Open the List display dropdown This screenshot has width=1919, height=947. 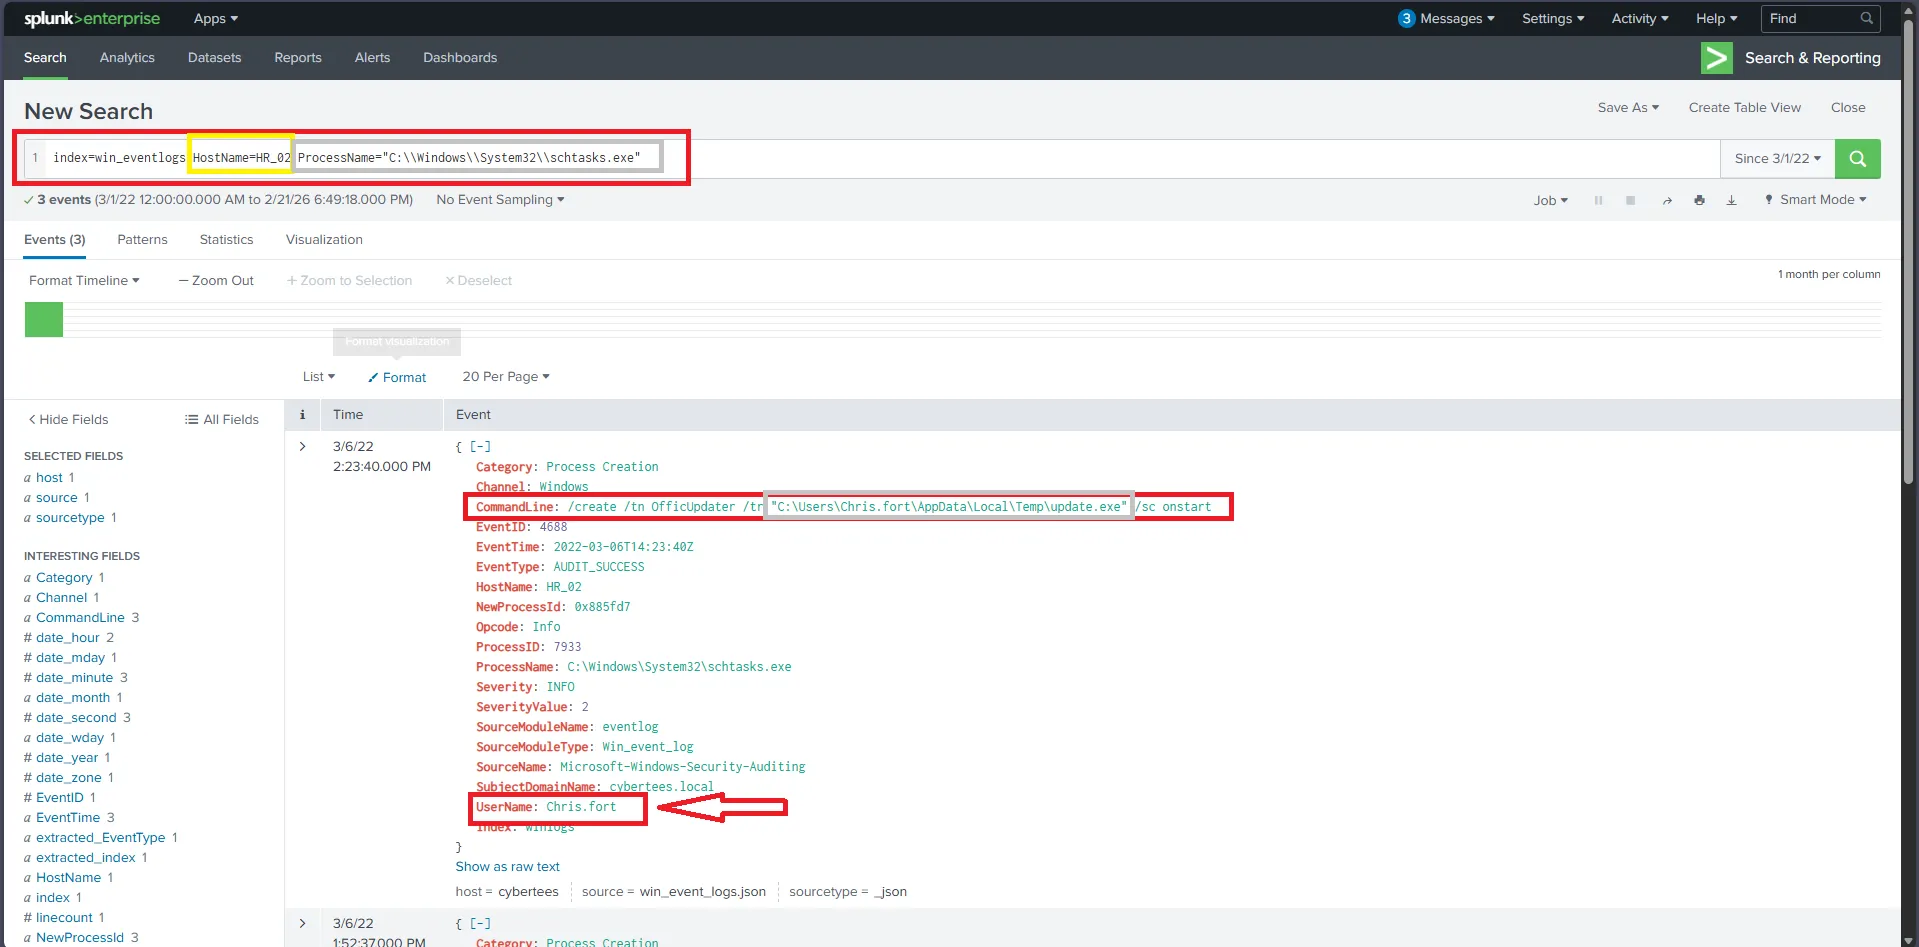point(319,377)
